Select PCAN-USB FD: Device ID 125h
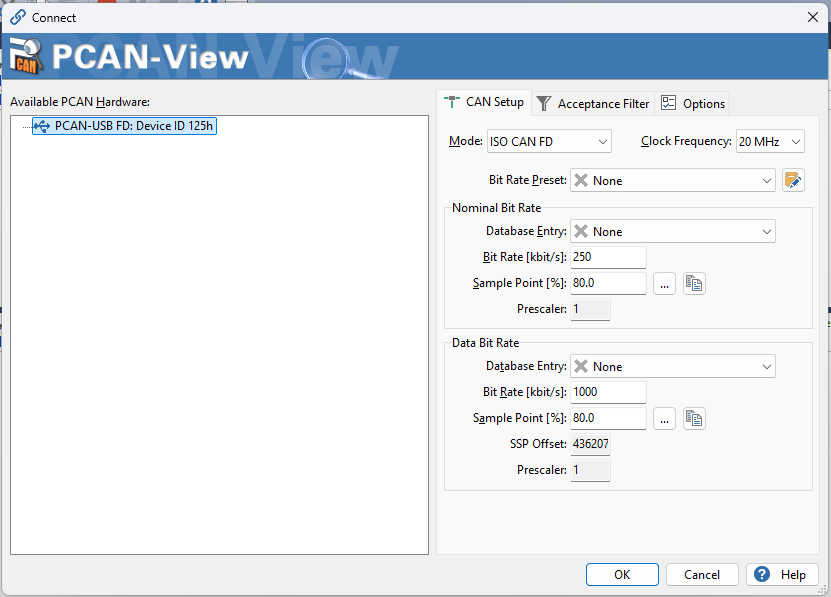831x597 pixels. point(125,126)
